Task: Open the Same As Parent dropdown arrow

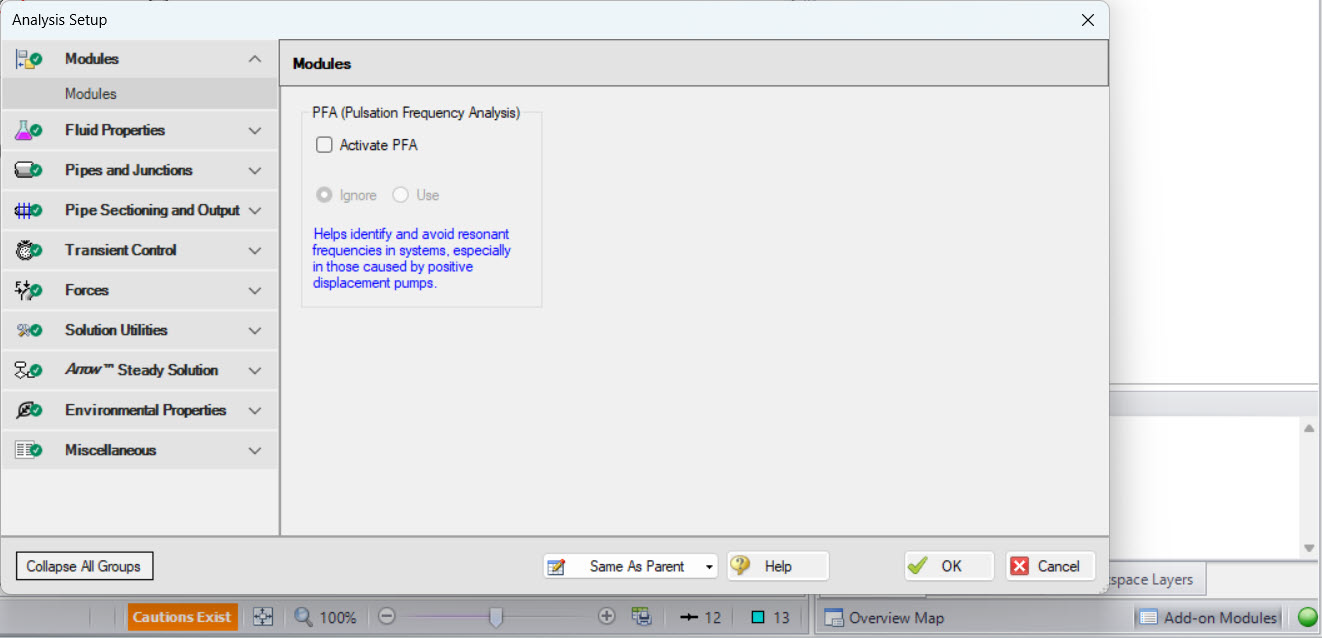Action: [709, 567]
